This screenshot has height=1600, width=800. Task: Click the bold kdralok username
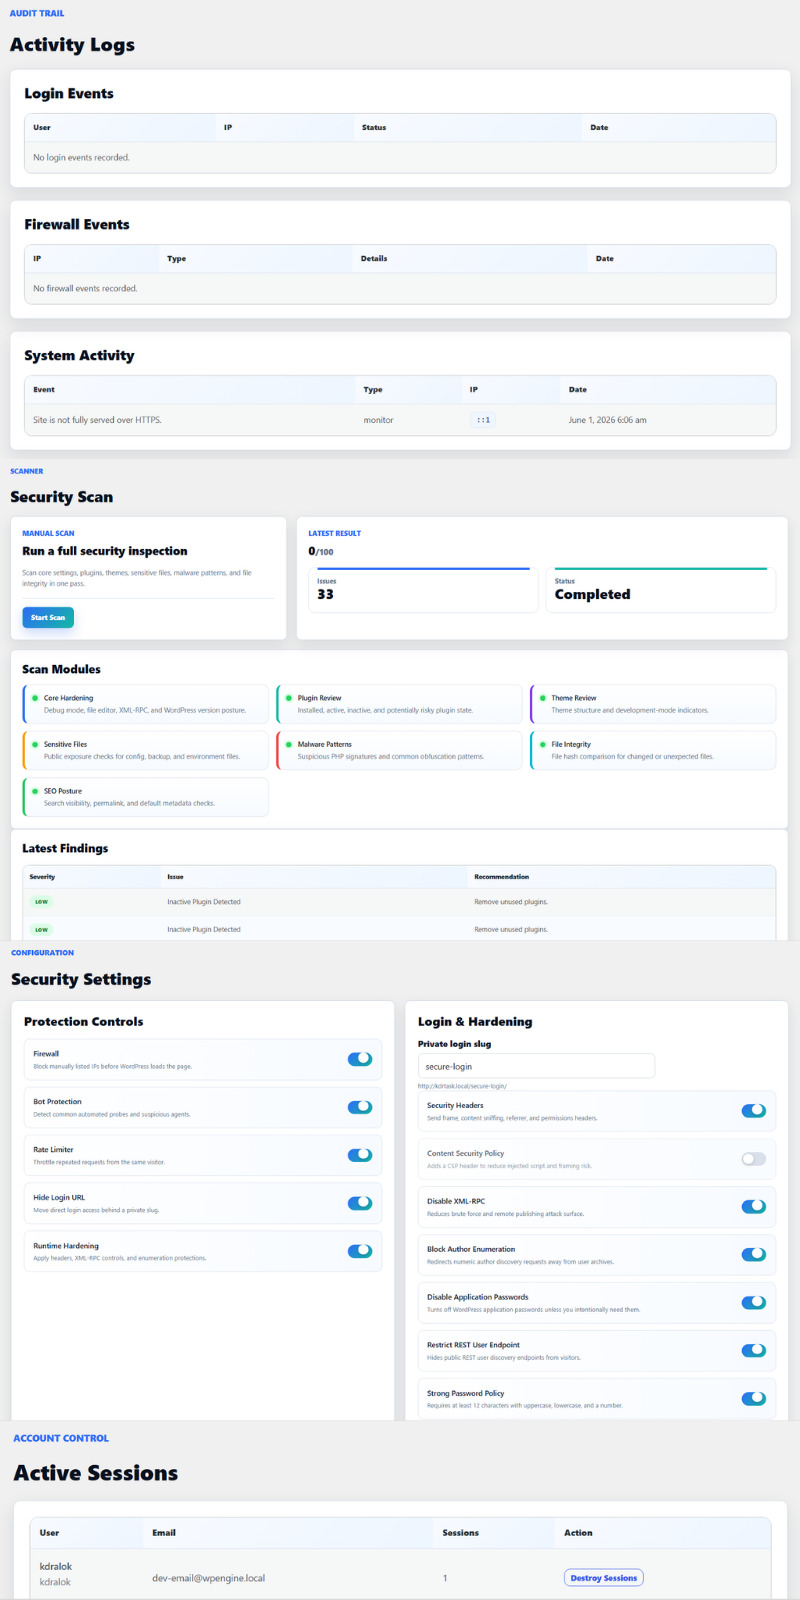tap(56, 1567)
